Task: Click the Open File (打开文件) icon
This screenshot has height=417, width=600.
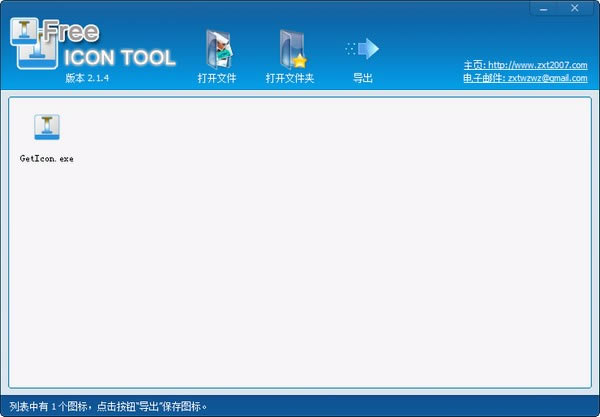Action: 220,49
